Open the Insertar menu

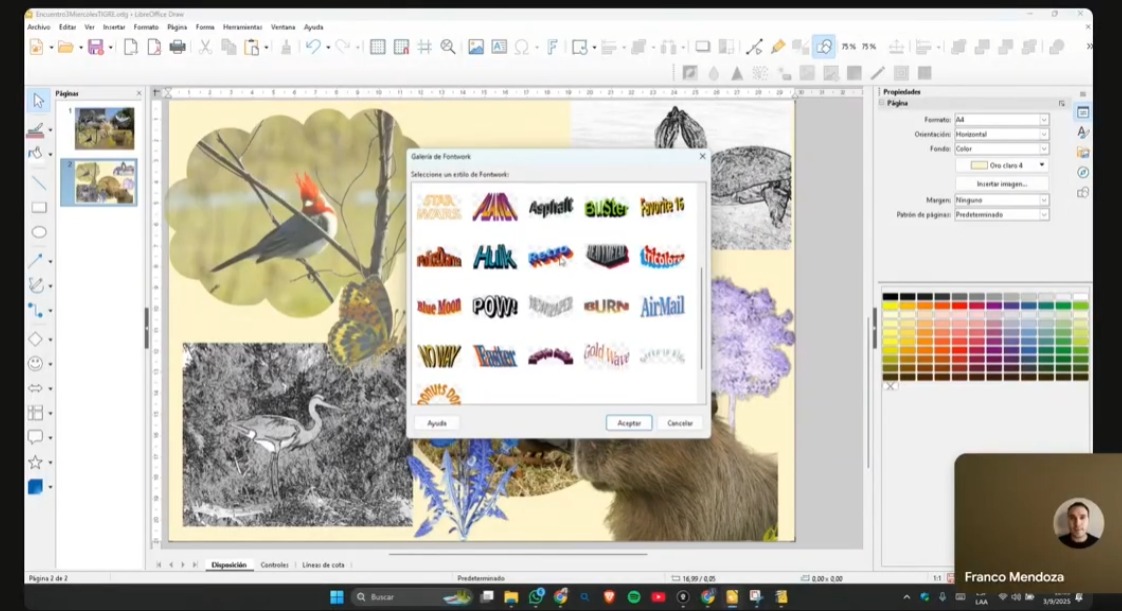[x=114, y=27]
